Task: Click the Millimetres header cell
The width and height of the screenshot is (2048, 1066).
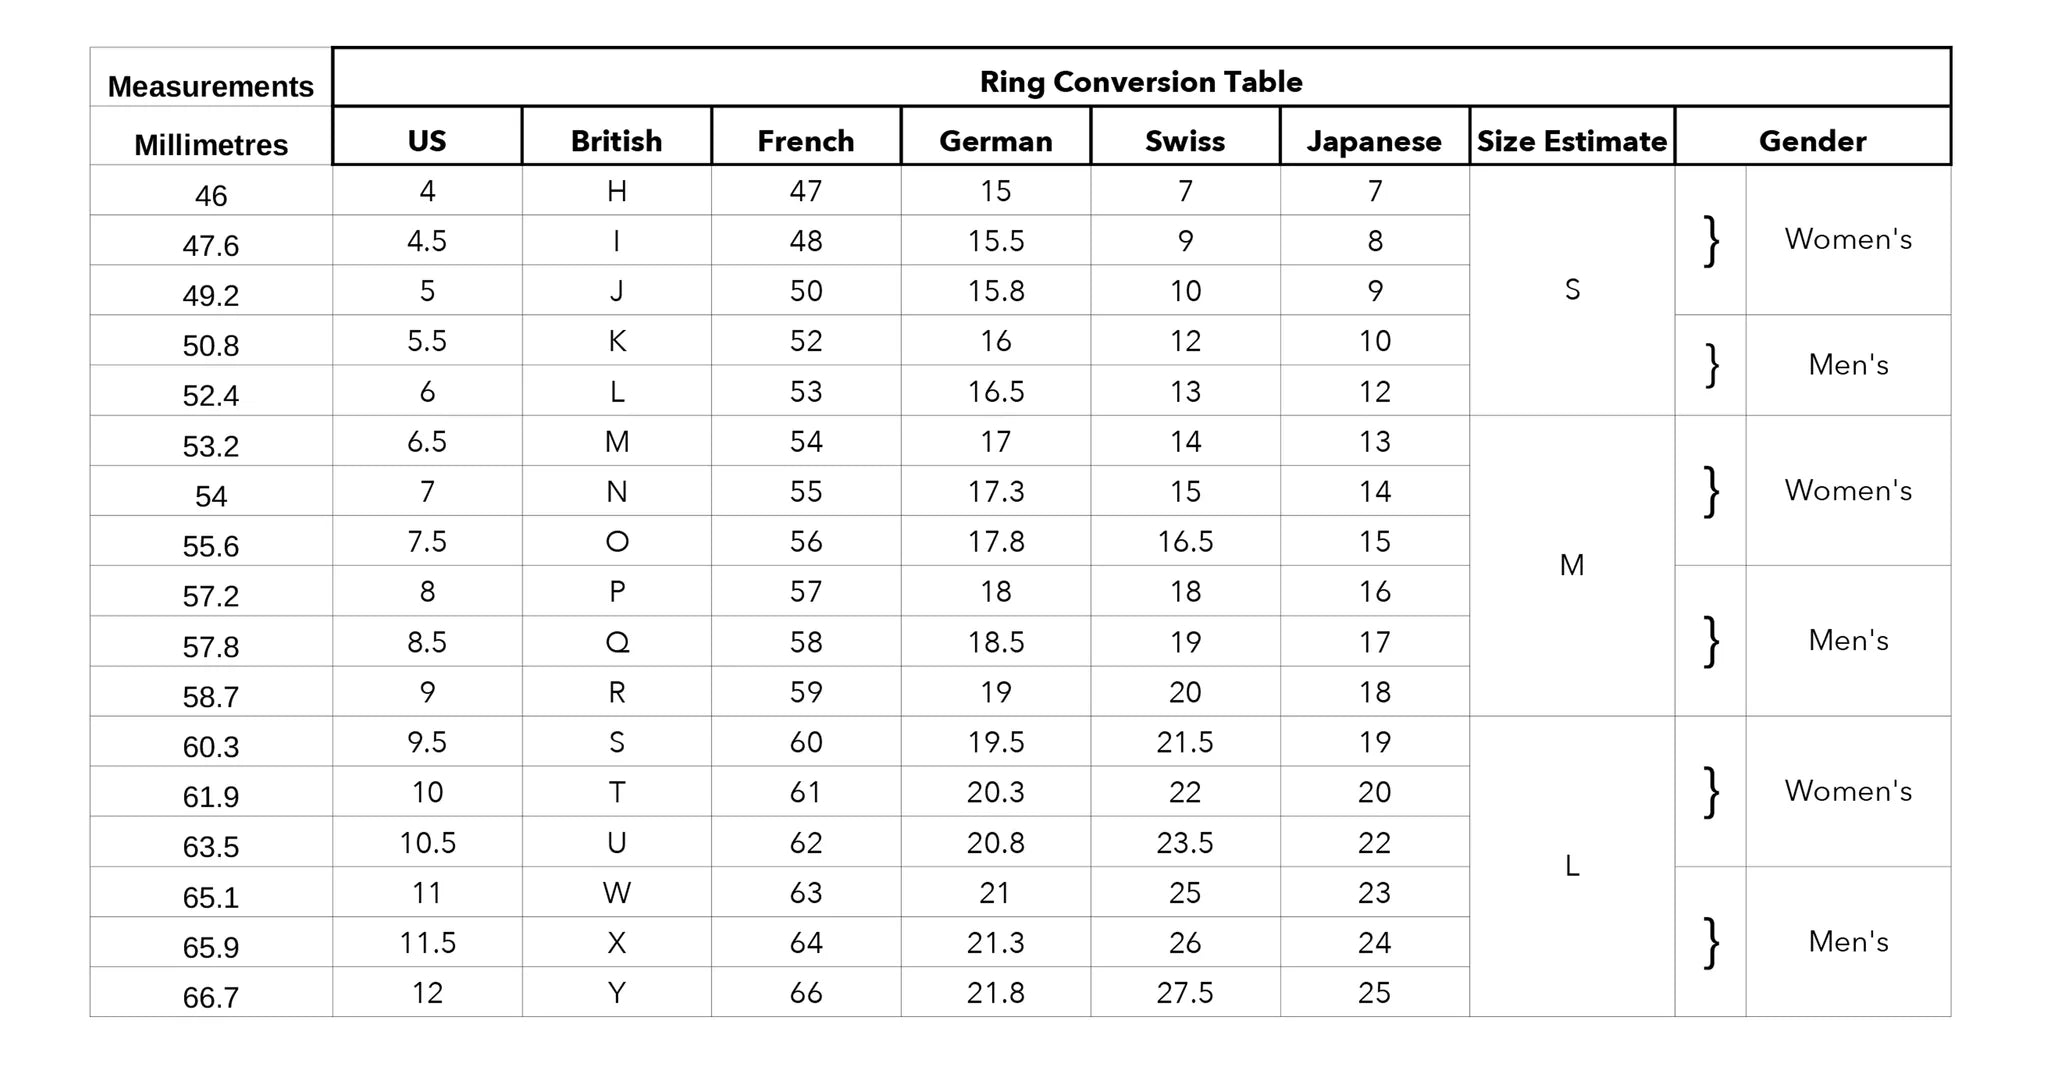Action: click(x=211, y=145)
